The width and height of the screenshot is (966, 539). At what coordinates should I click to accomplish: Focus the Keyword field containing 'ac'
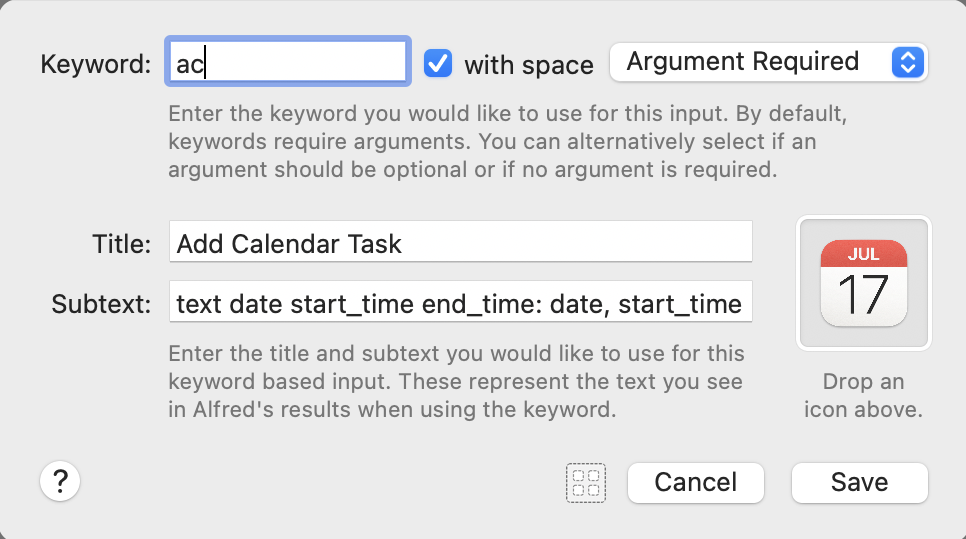tap(288, 62)
